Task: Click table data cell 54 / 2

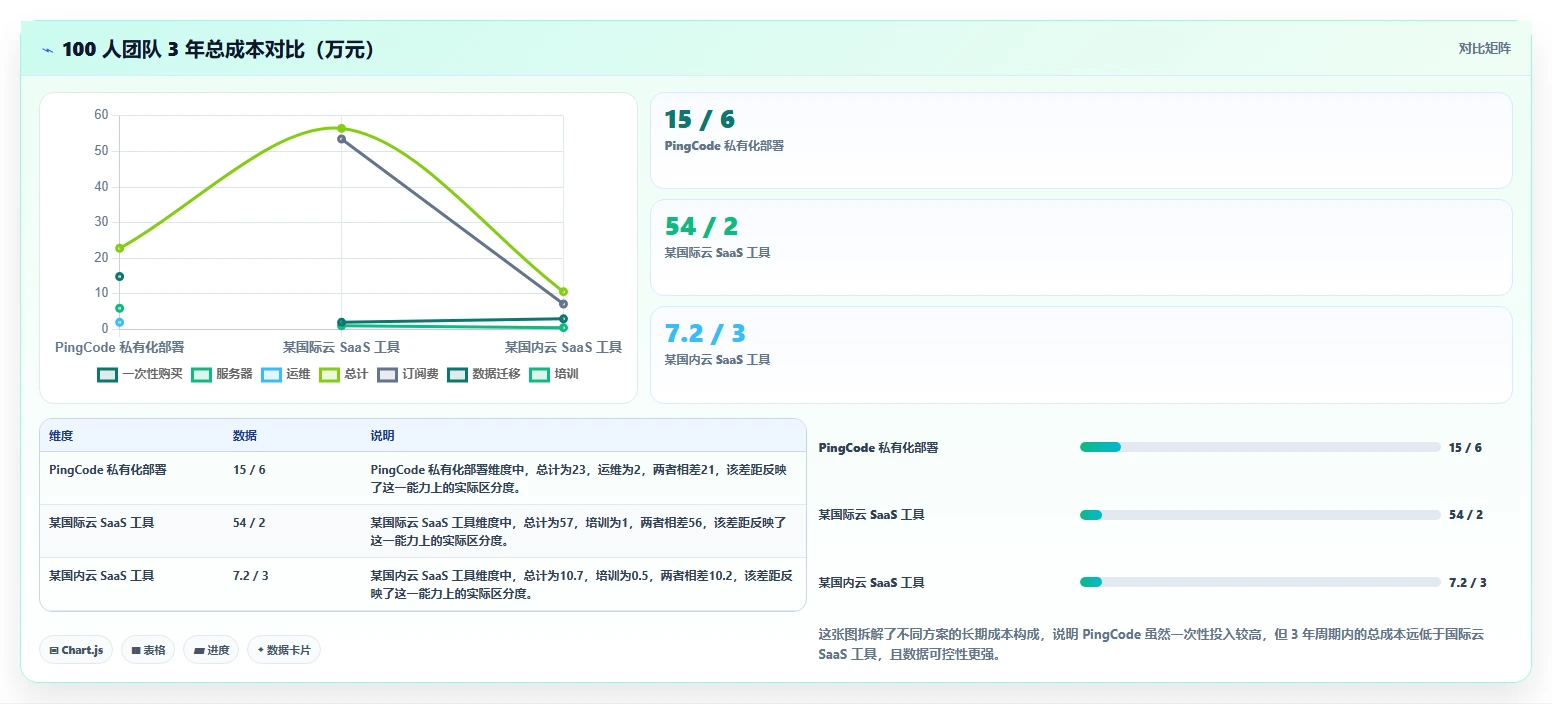Action: pyautogui.click(x=249, y=522)
